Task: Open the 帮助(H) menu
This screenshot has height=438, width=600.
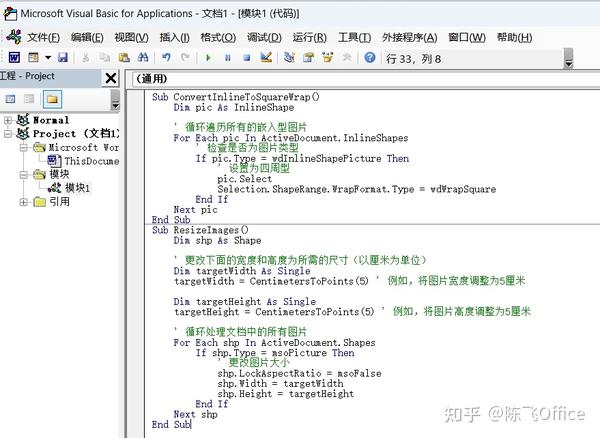Action: pos(514,37)
